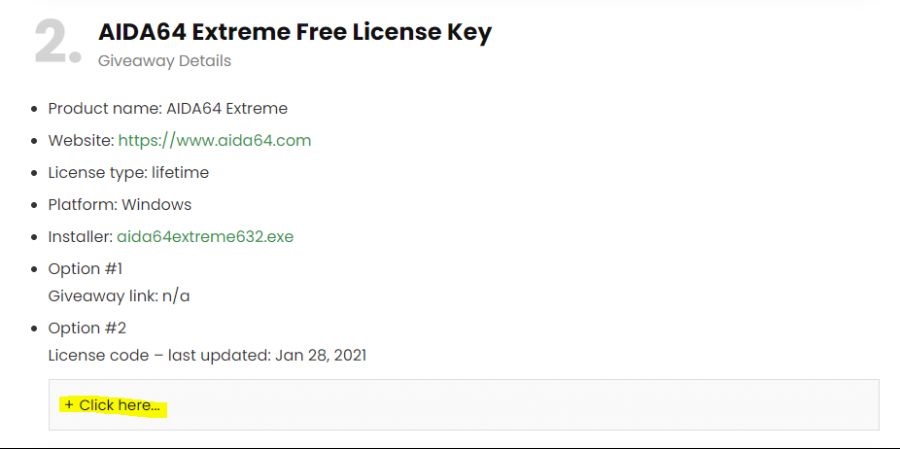Download the aida64extreme632.exe installer link
The height and width of the screenshot is (449, 900).
tap(205, 237)
